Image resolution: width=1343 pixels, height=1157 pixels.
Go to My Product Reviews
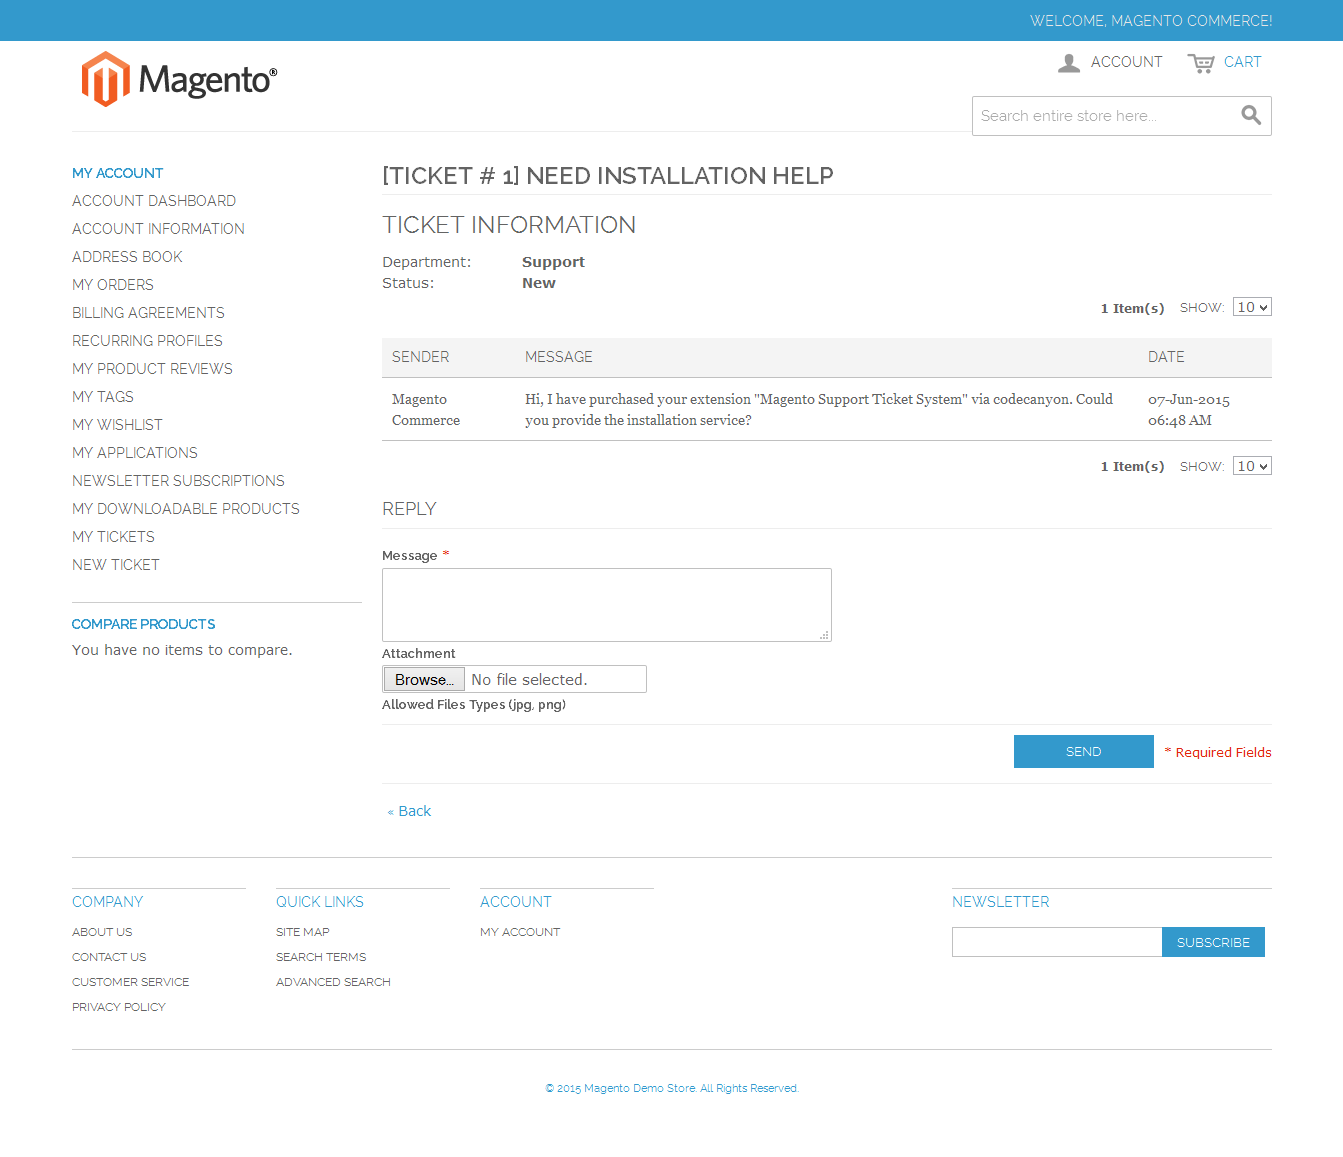(x=152, y=369)
